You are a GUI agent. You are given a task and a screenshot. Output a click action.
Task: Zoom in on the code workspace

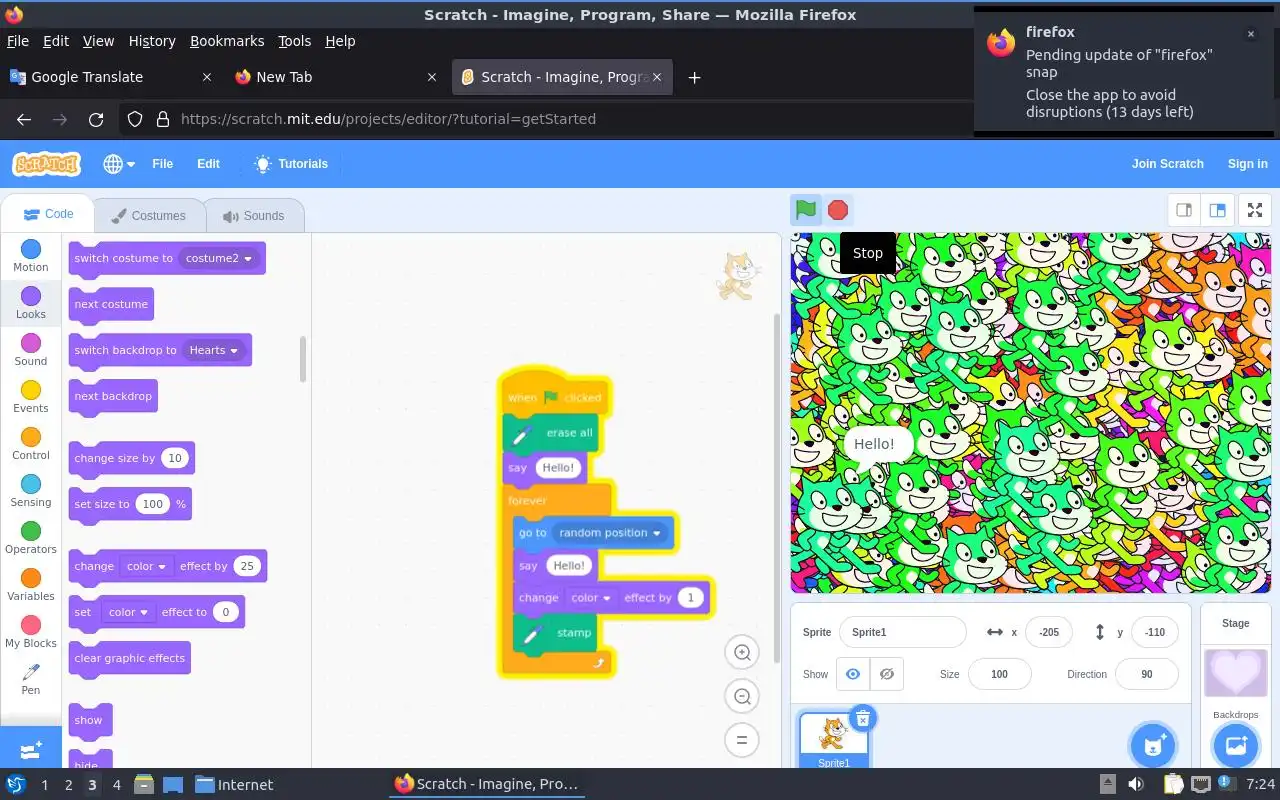[x=742, y=653]
